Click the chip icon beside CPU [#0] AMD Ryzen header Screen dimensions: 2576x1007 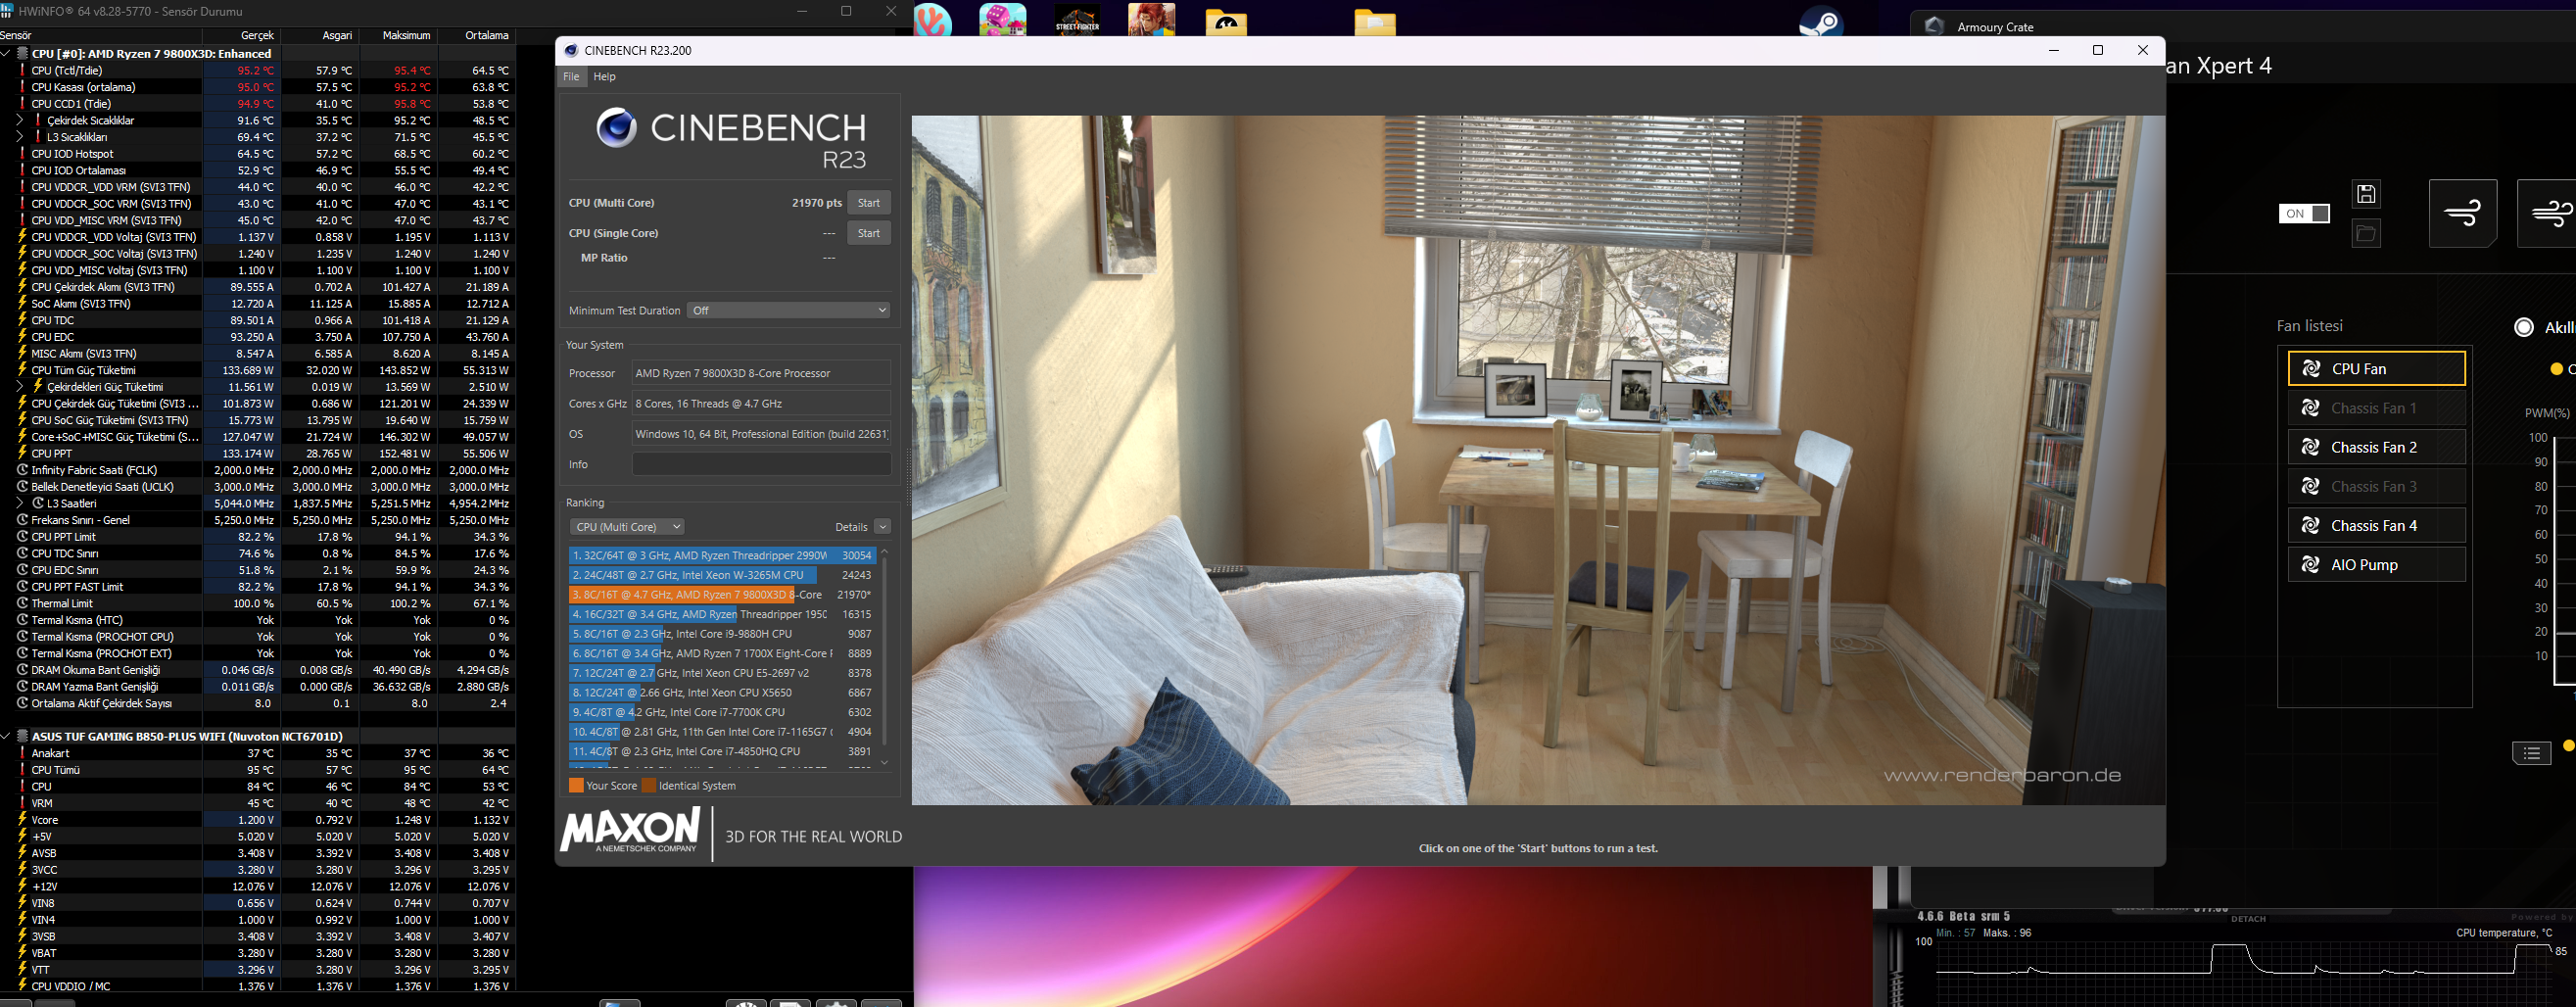(23, 53)
